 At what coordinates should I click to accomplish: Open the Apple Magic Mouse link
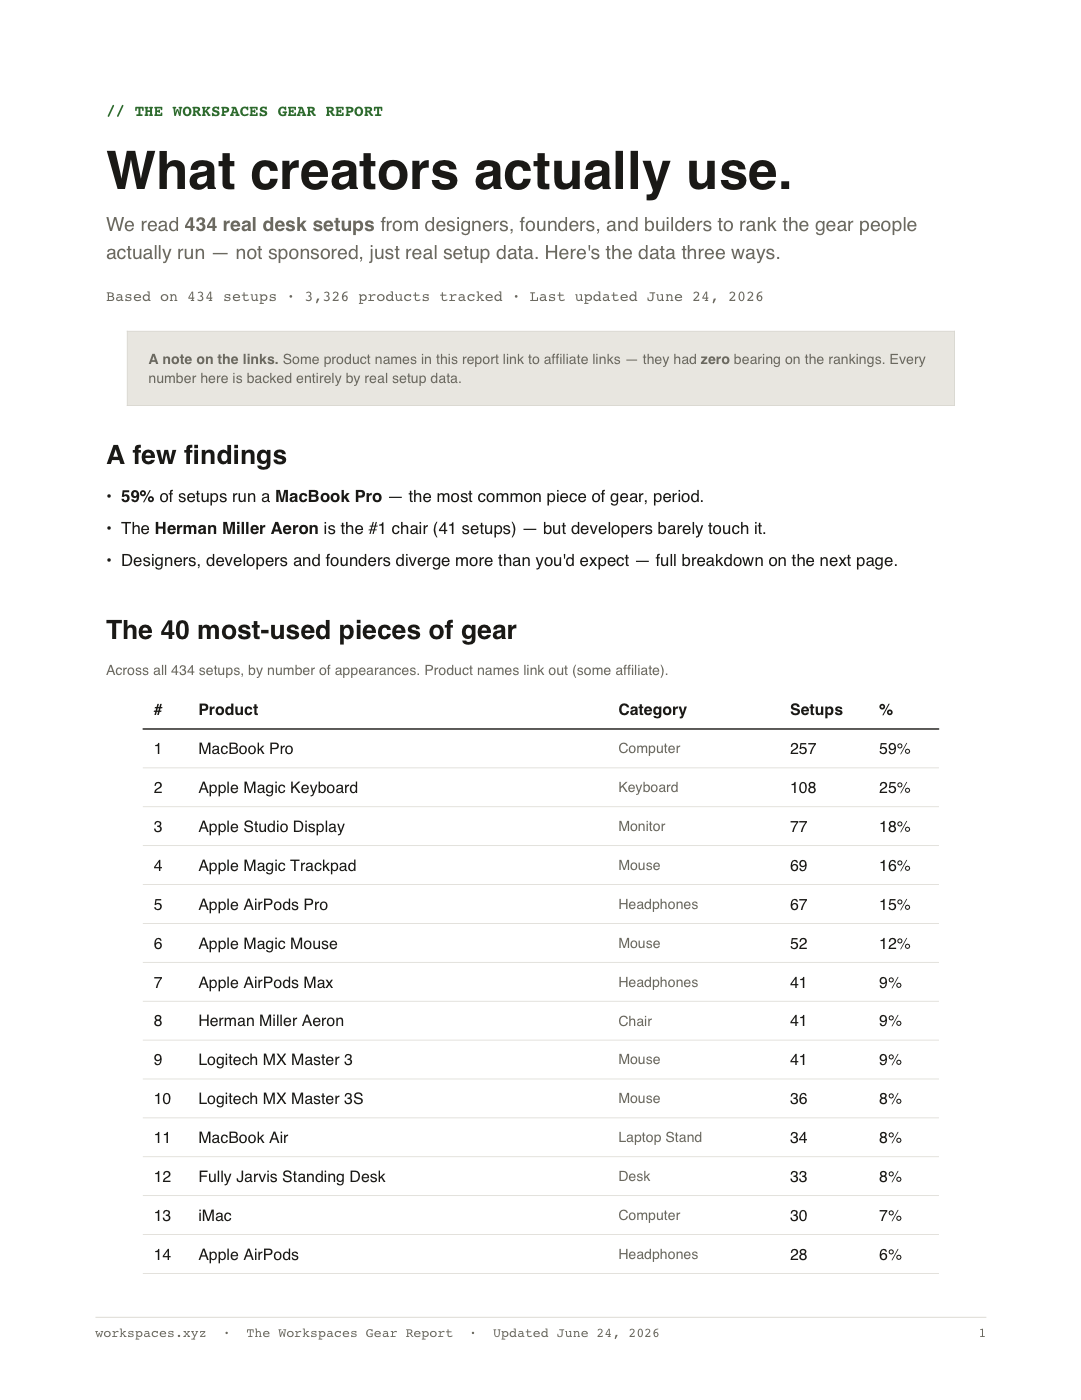point(268,943)
